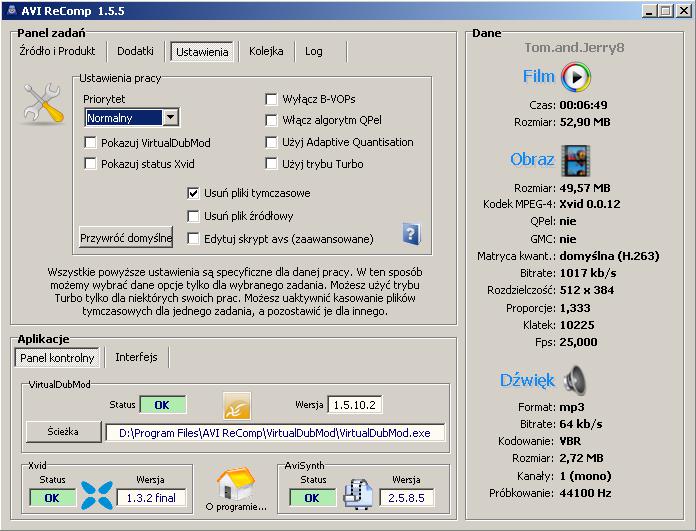Screen dimensions: 696x531
Task: Close the AVI ReComp window
Action: coord(684,11)
